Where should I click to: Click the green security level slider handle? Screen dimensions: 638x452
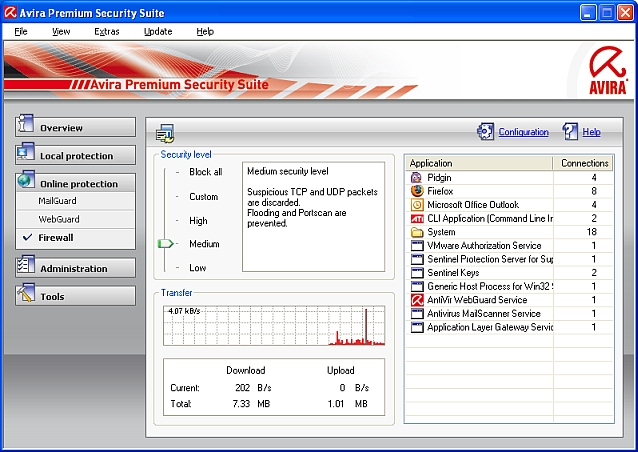point(165,244)
